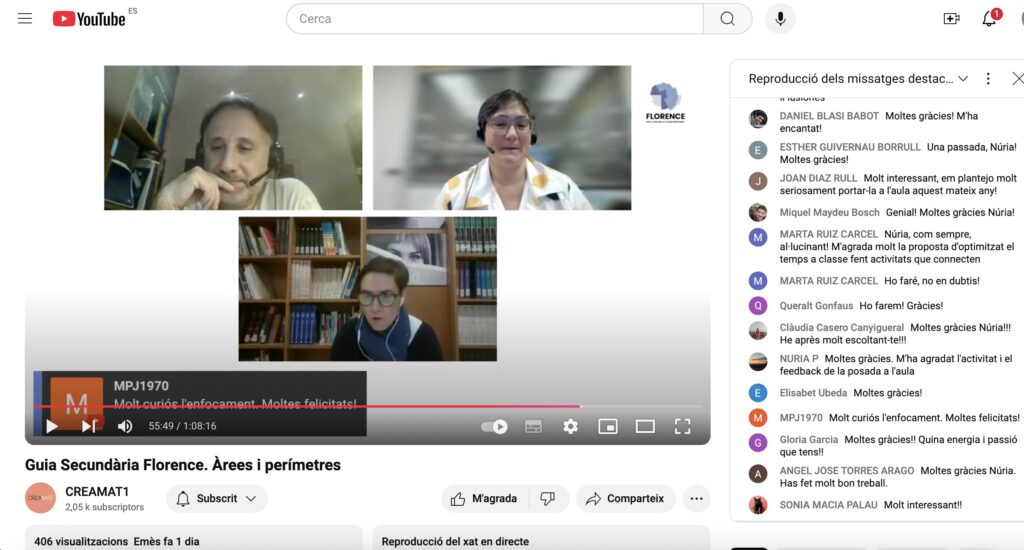Go to YouTube home via logo

coord(89,18)
